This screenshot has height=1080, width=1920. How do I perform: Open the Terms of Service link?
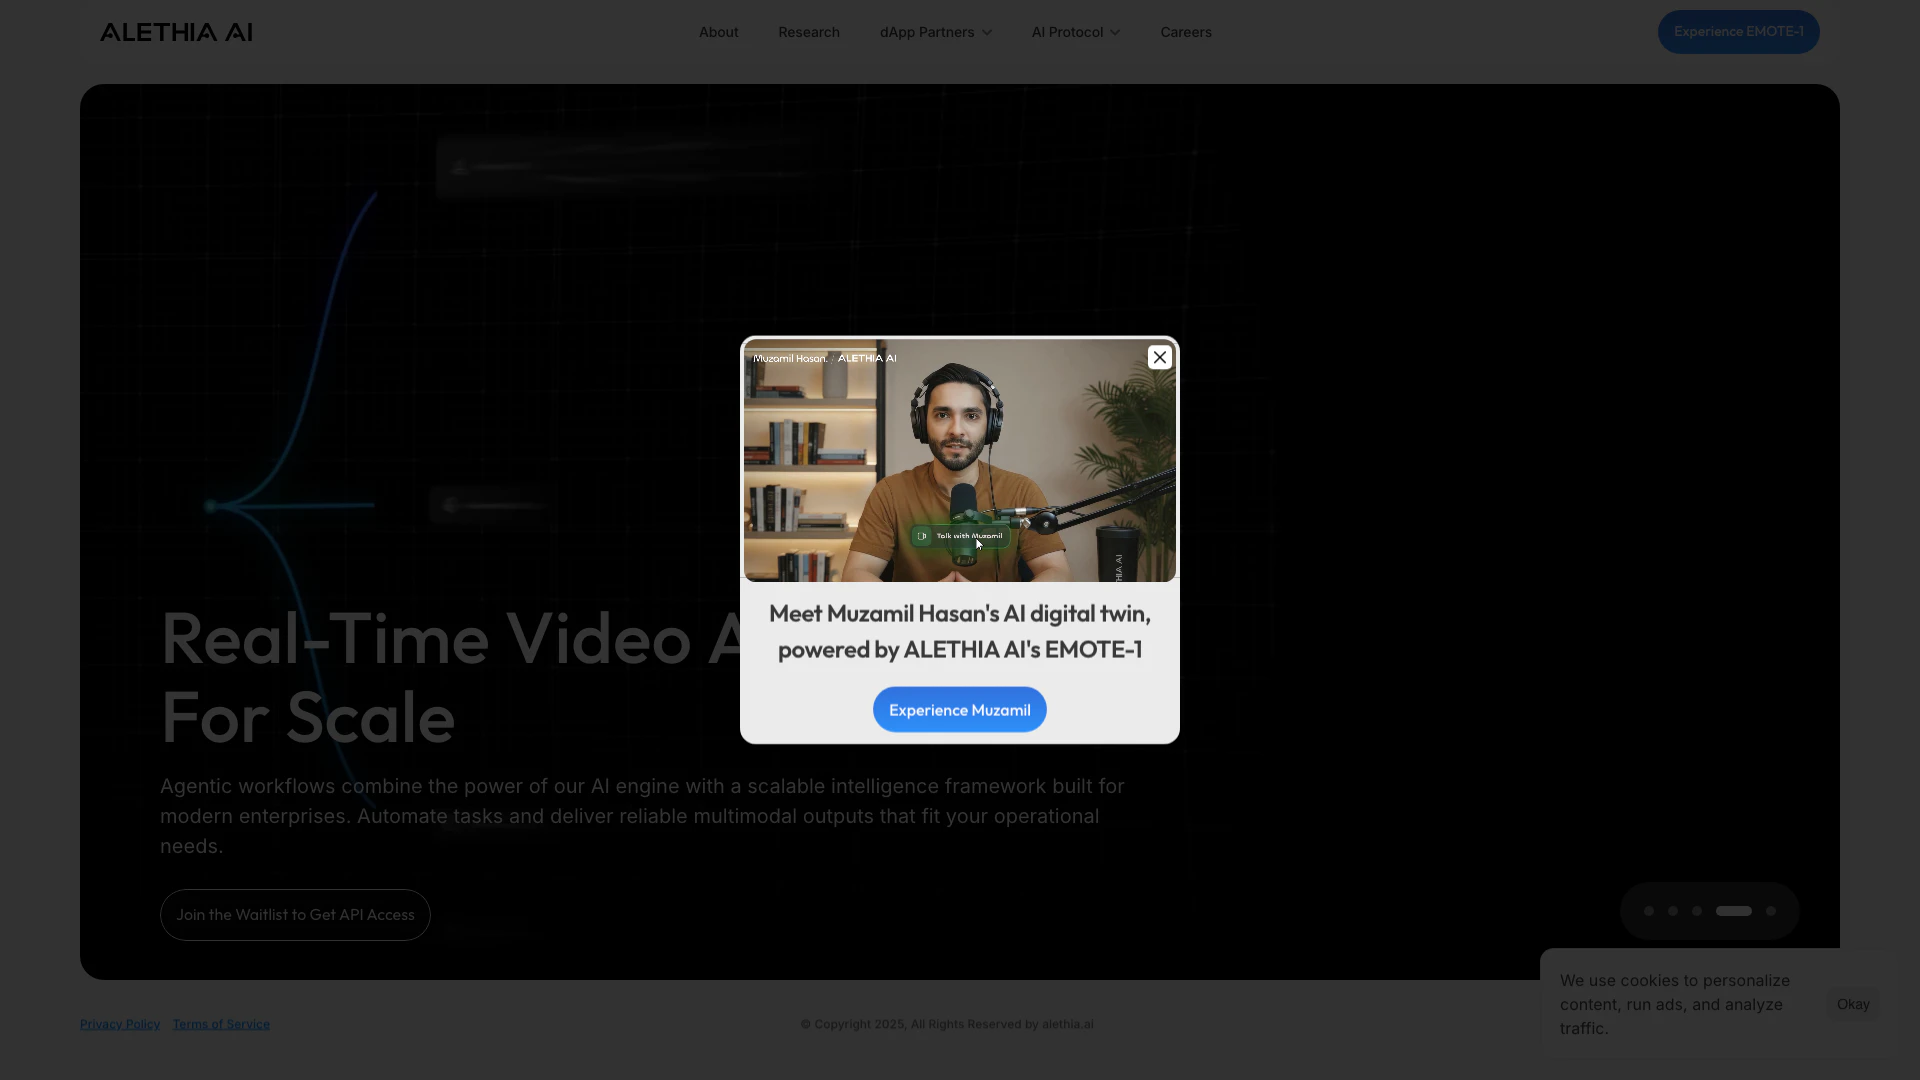tap(221, 1024)
